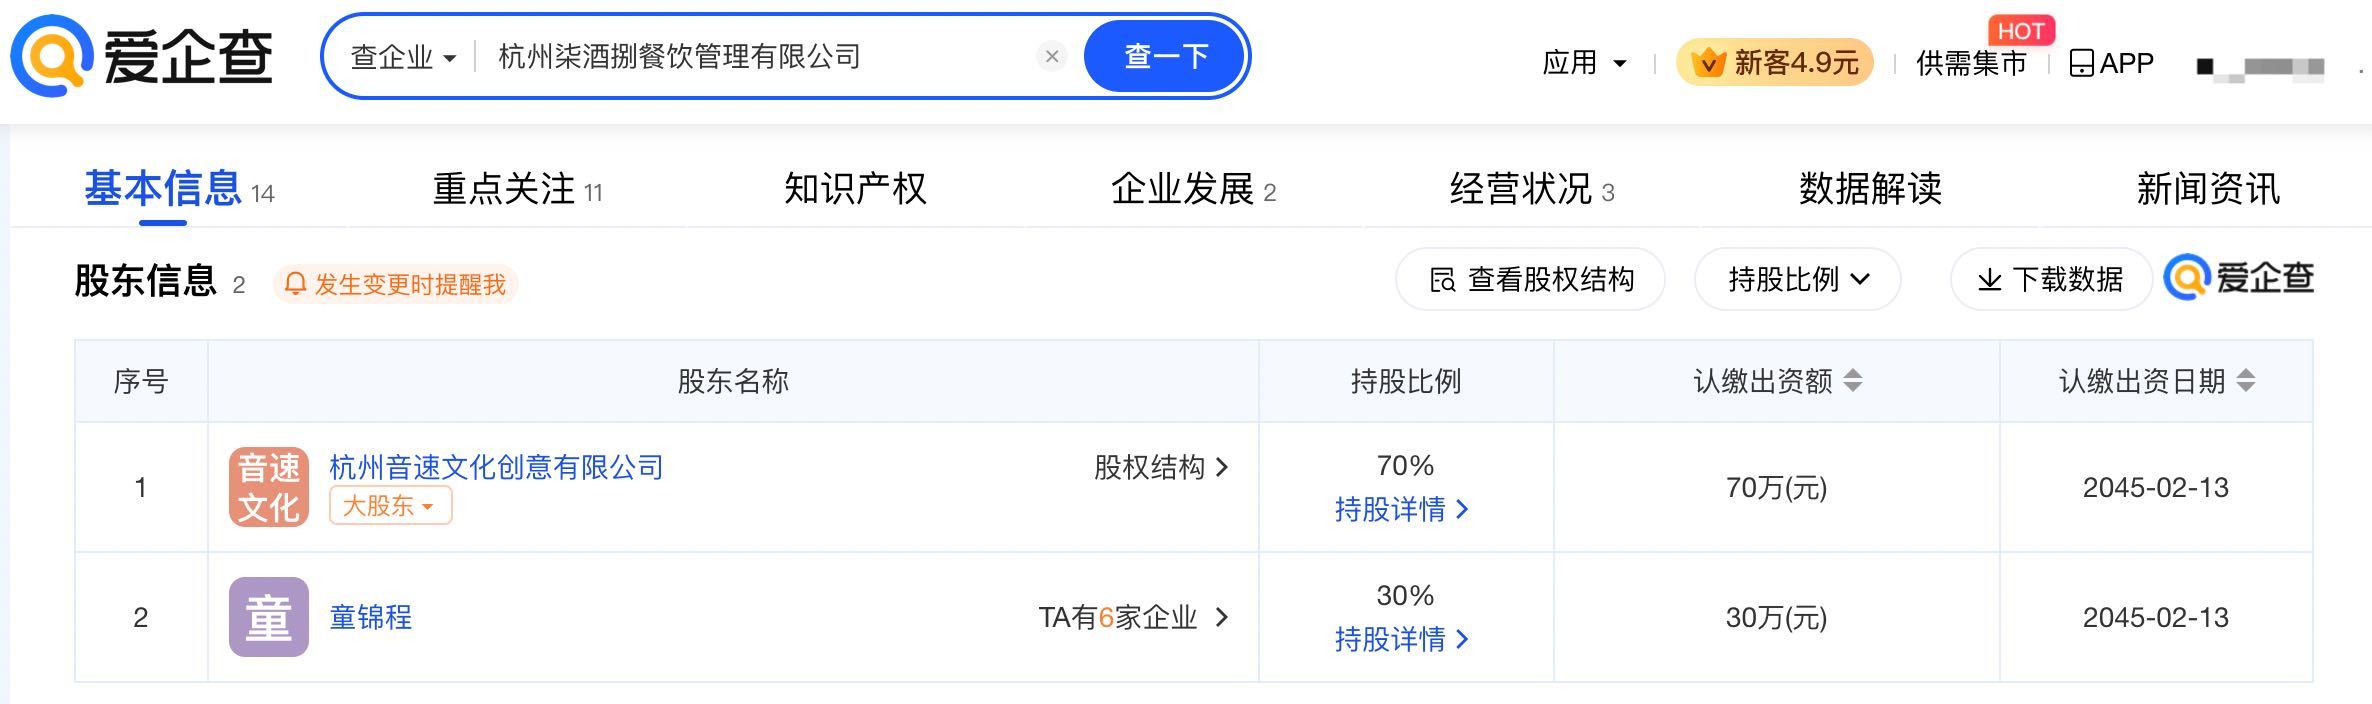
Task: Open the 查企业 search type dropdown
Action: [402, 57]
